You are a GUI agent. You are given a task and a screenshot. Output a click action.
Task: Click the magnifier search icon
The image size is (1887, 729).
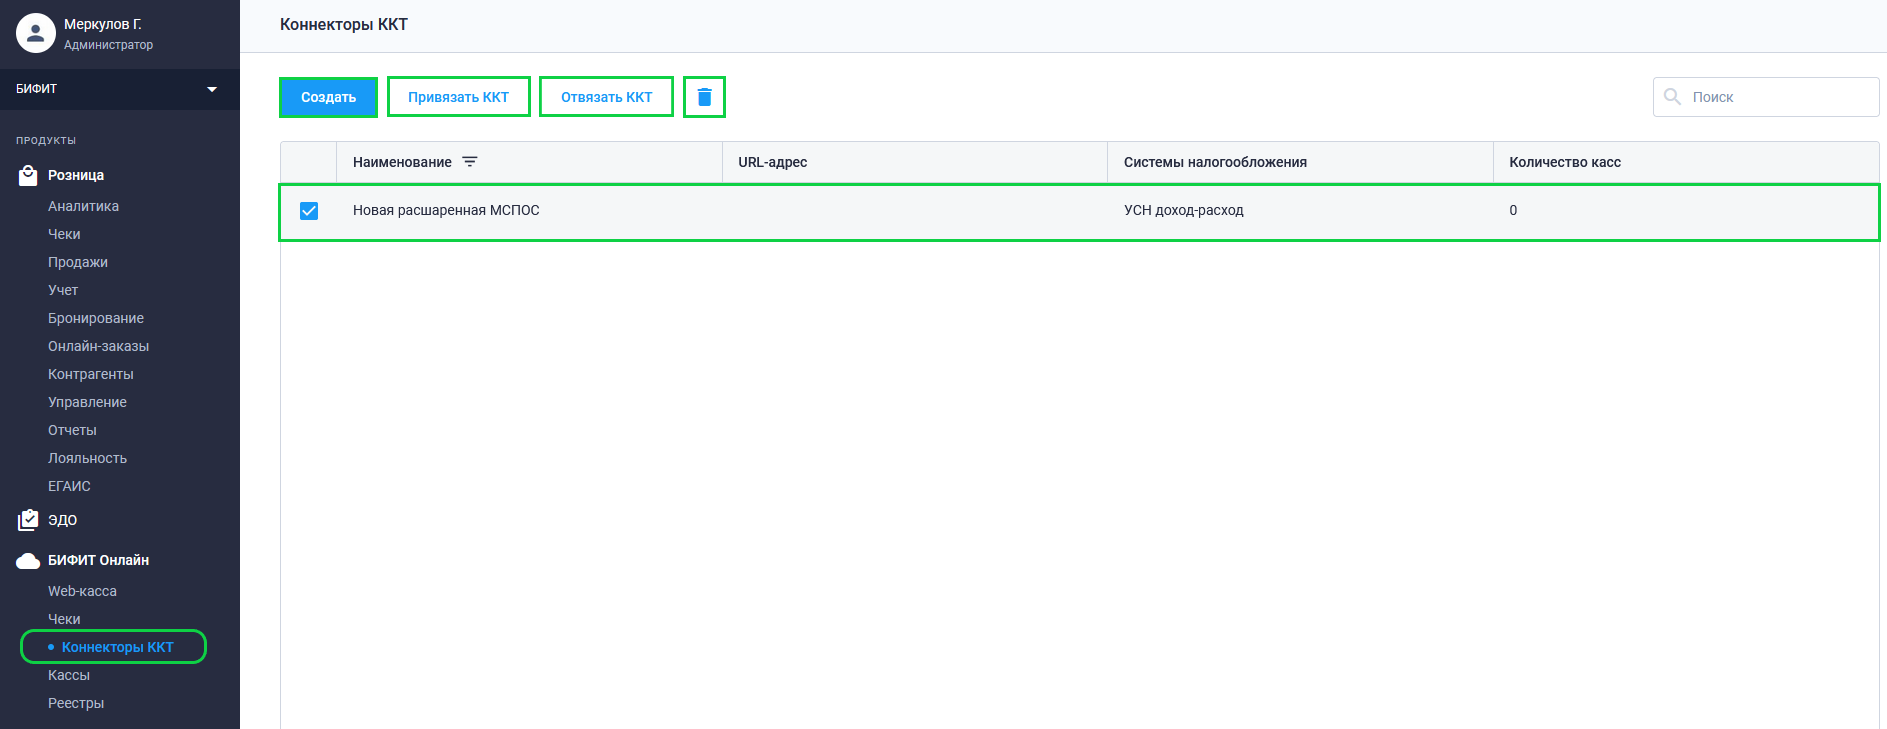(x=1672, y=97)
